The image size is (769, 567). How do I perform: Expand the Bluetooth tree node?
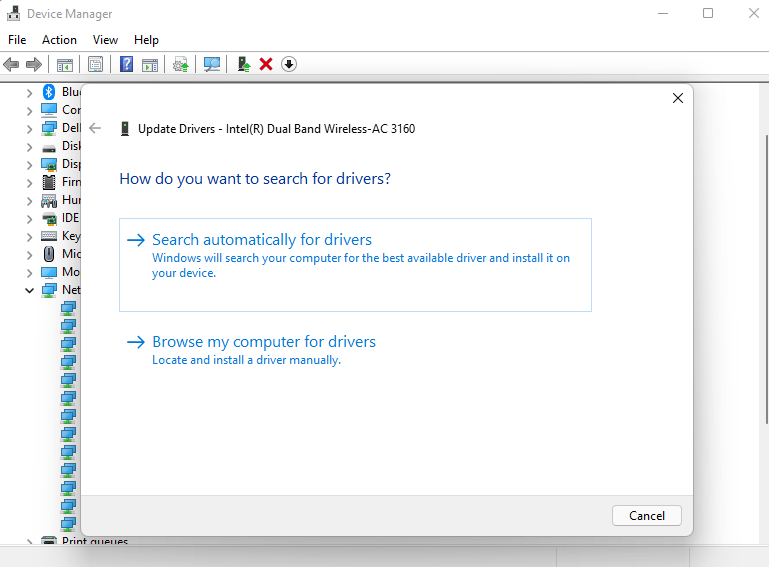click(x=29, y=93)
